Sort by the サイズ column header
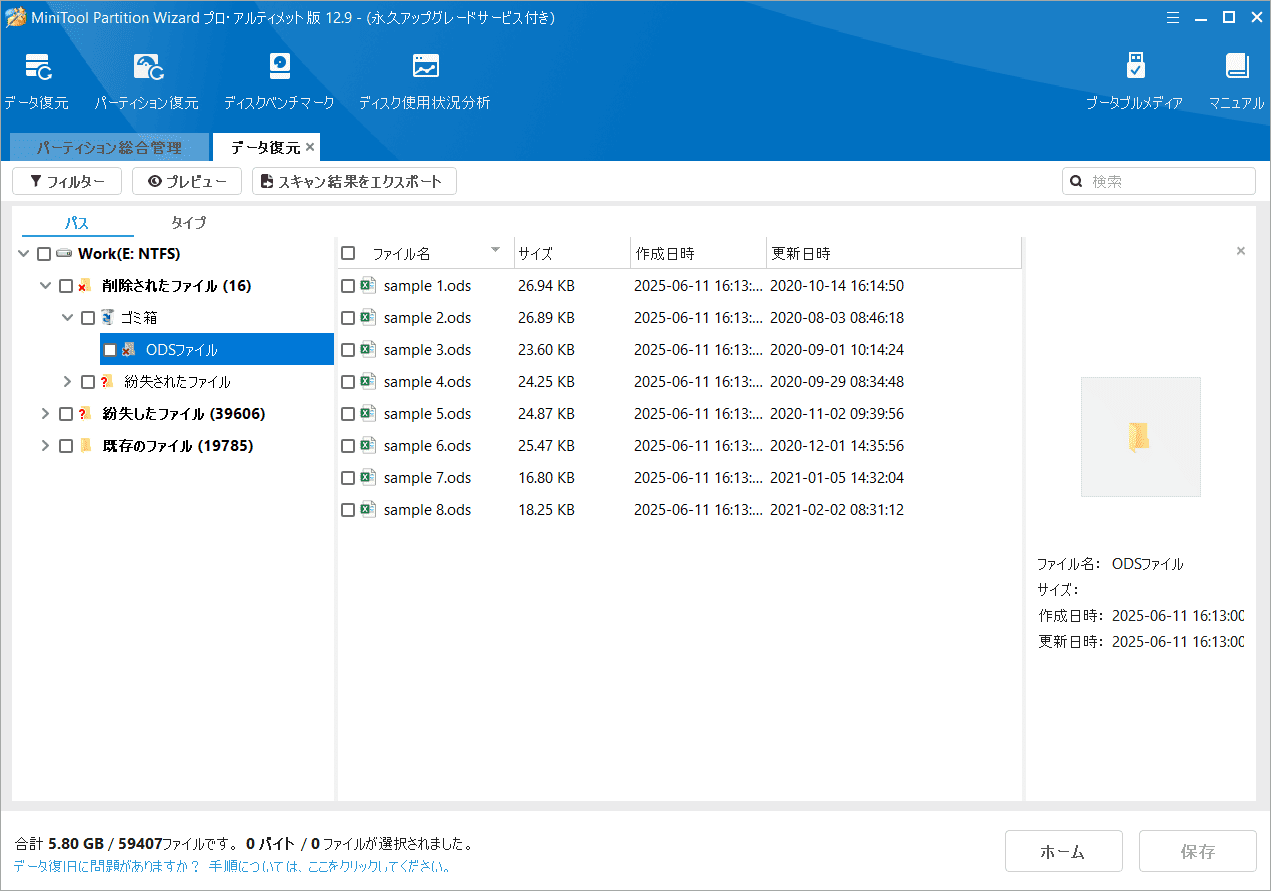The image size is (1271, 891). point(572,253)
